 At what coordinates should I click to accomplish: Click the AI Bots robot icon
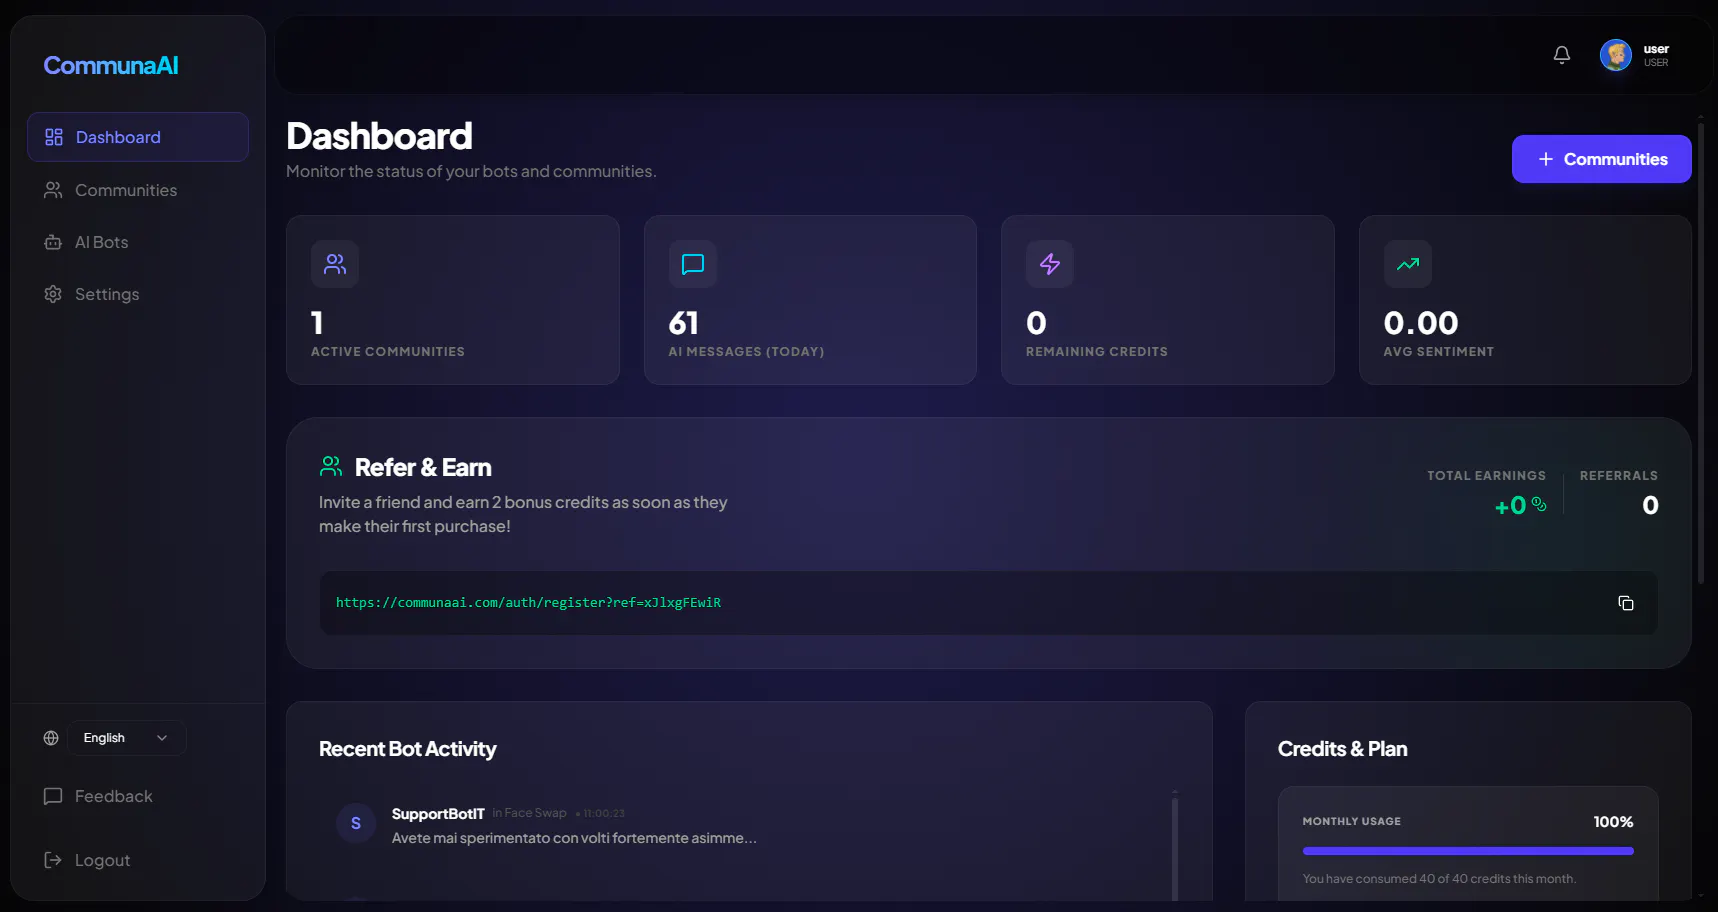[53, 242]
